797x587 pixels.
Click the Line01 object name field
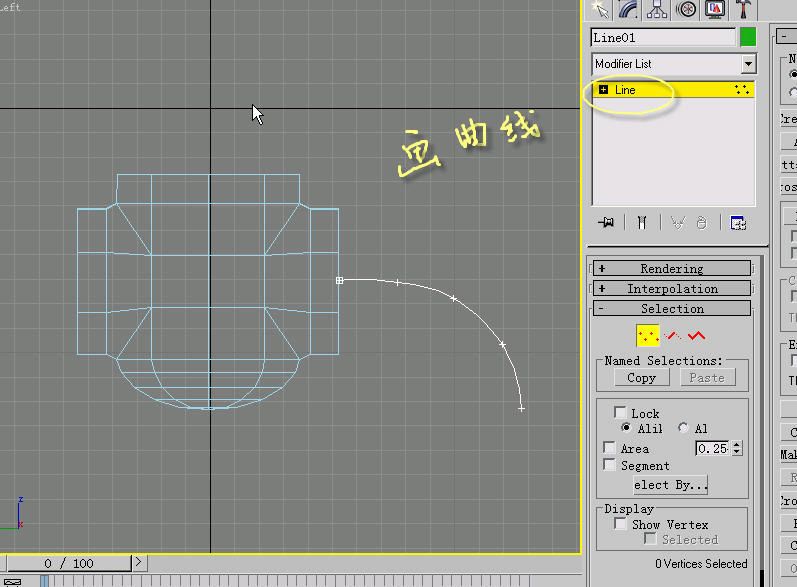tap(663, 38)
